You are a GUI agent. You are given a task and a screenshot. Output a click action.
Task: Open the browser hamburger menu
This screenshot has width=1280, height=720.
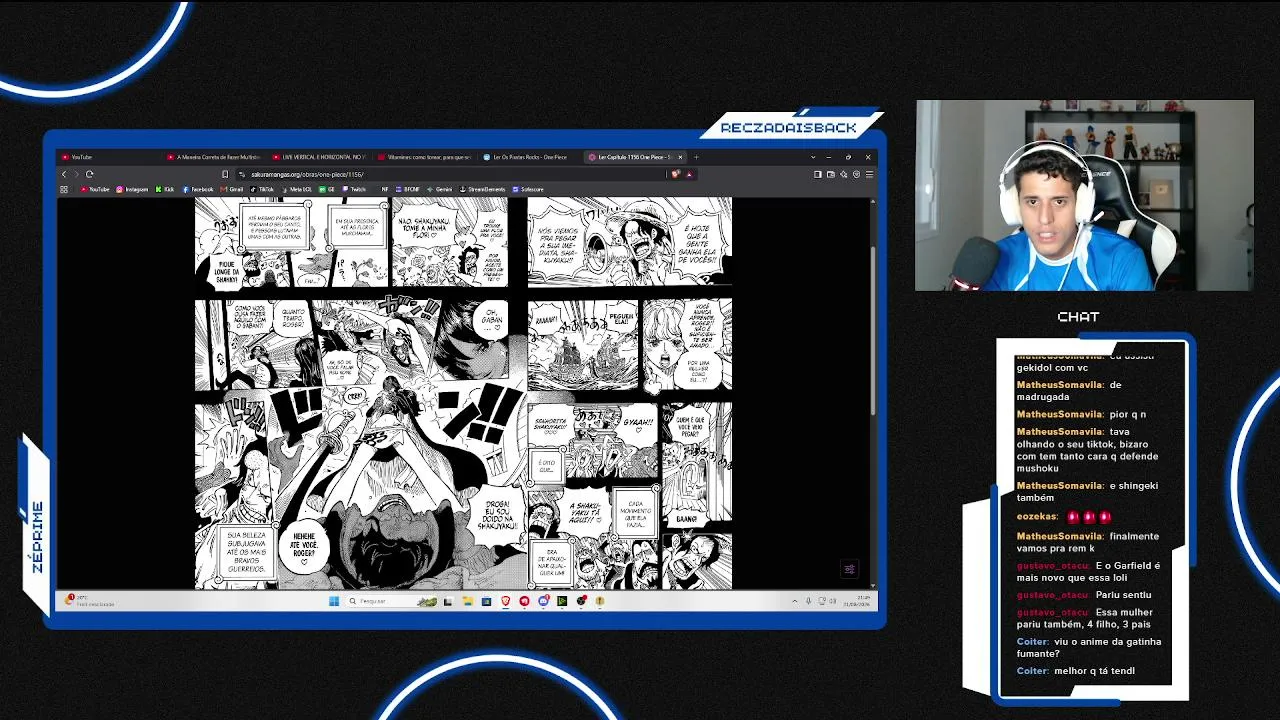click(x=868, y=174)
